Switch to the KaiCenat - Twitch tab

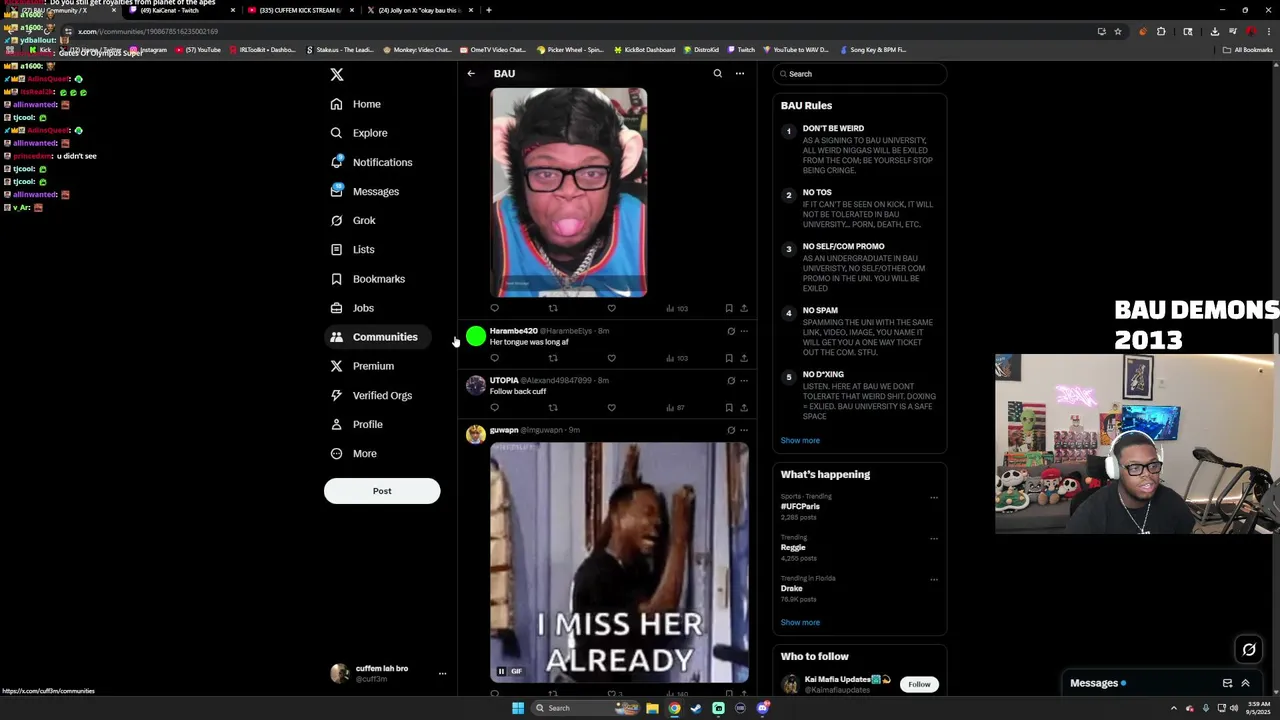[181, 10]
